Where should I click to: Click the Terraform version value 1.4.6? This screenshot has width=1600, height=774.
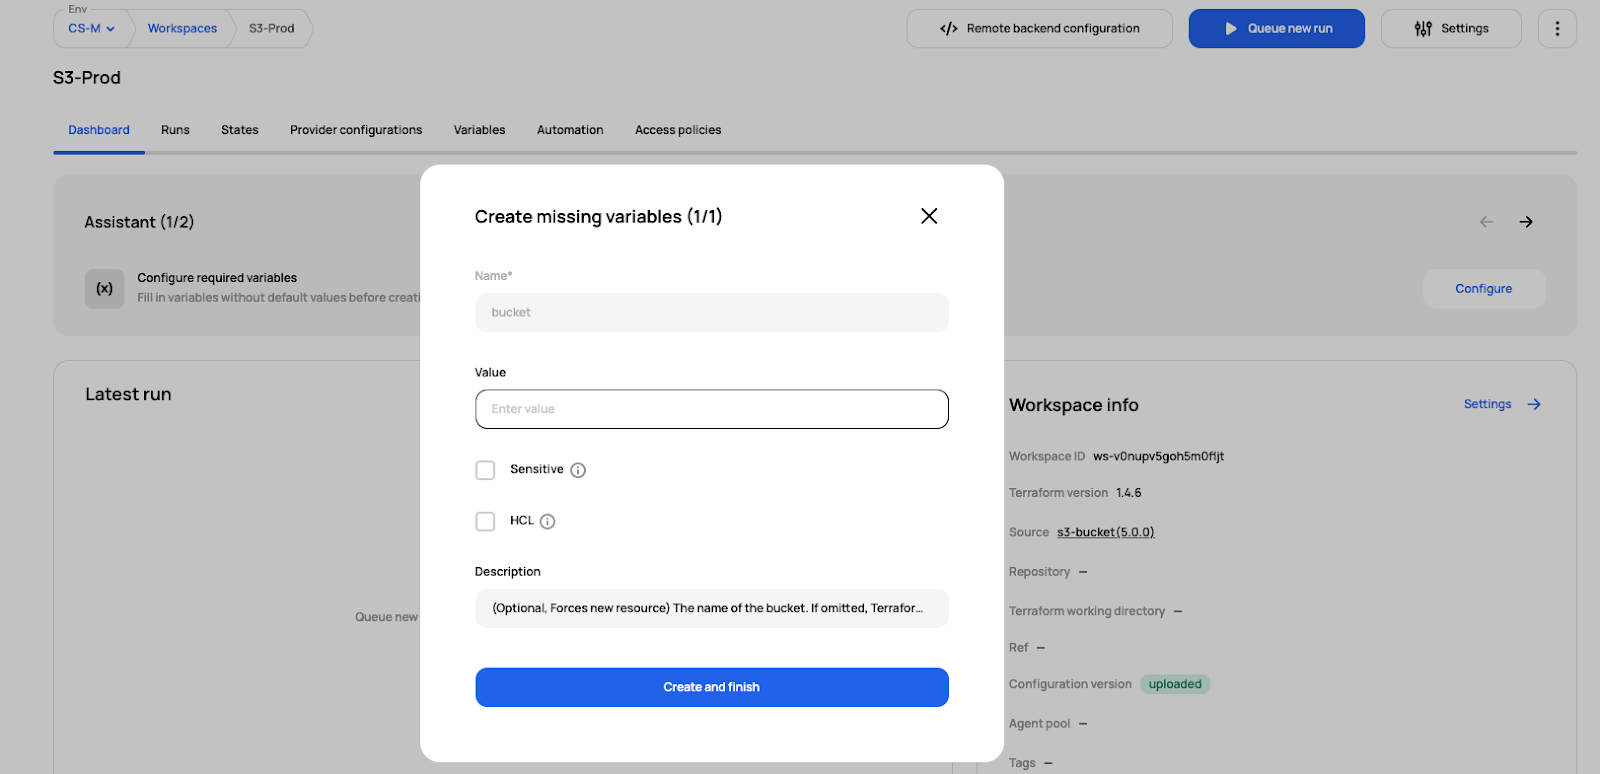point(1129,493)
